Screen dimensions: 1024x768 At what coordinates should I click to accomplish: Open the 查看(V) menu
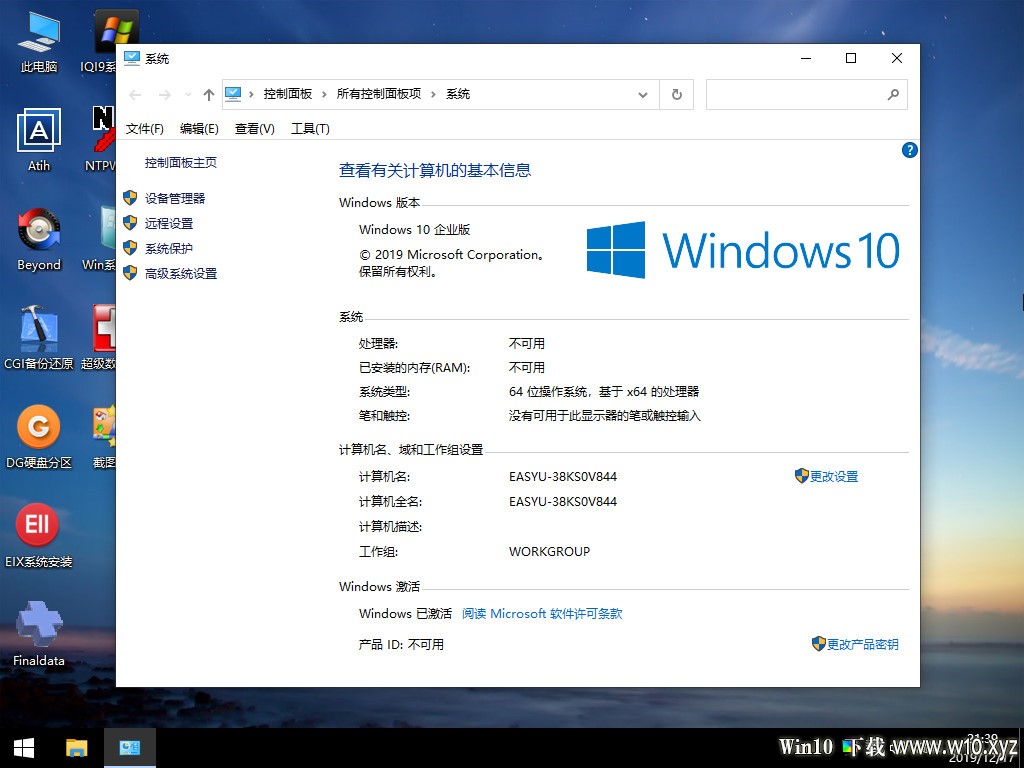[254, 129]
